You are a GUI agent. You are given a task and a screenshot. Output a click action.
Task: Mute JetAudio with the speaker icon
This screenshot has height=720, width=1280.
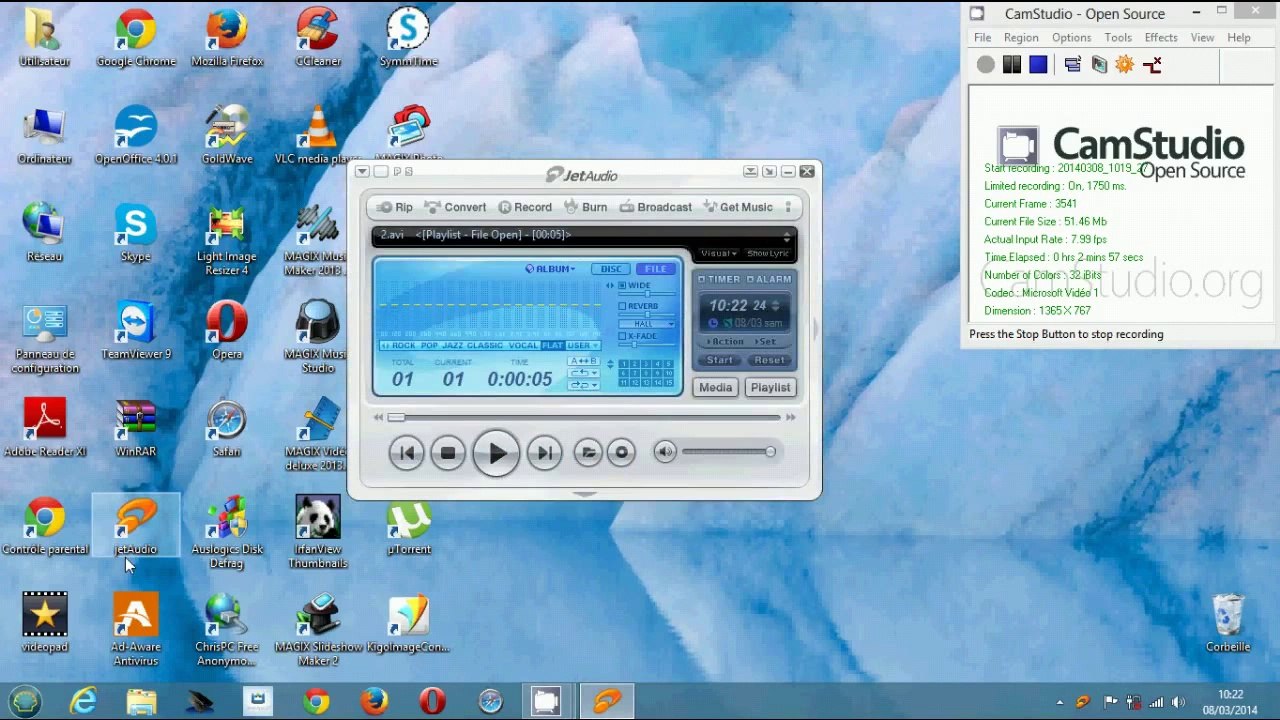665,452
